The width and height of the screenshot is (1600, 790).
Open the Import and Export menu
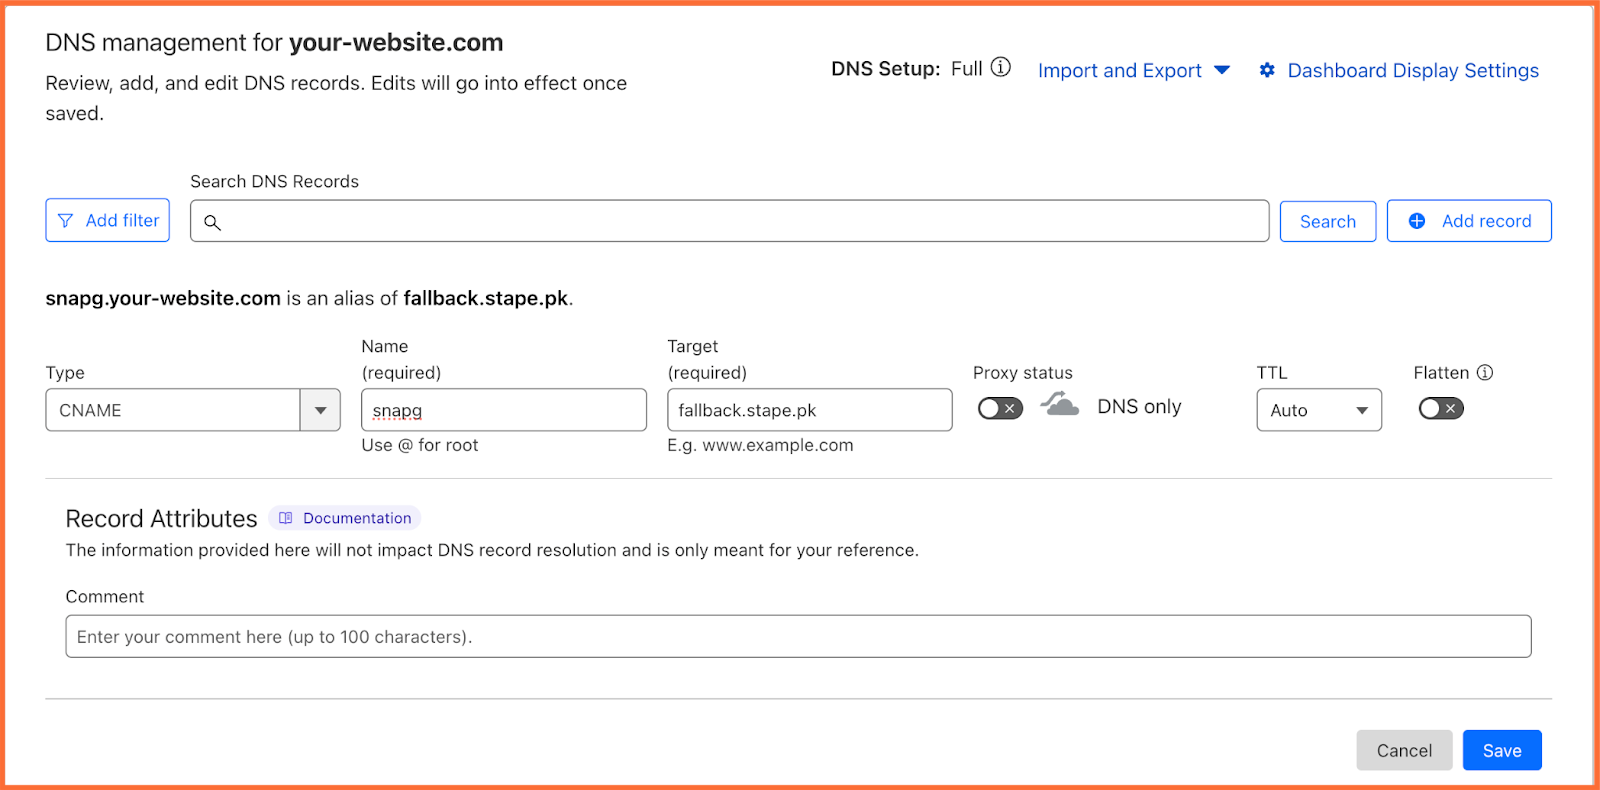tap(1133, 71)
